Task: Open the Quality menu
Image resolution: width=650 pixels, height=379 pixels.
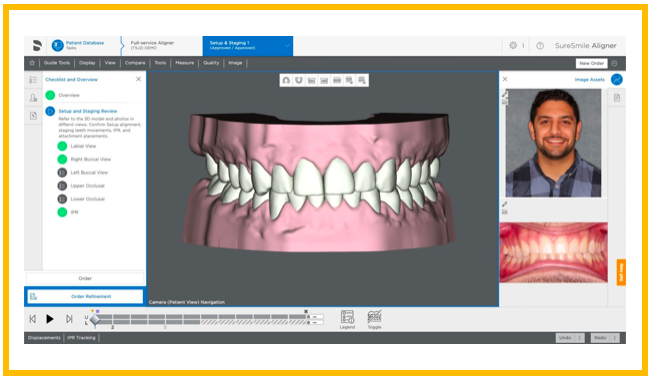Action: (x=211, y=63)
